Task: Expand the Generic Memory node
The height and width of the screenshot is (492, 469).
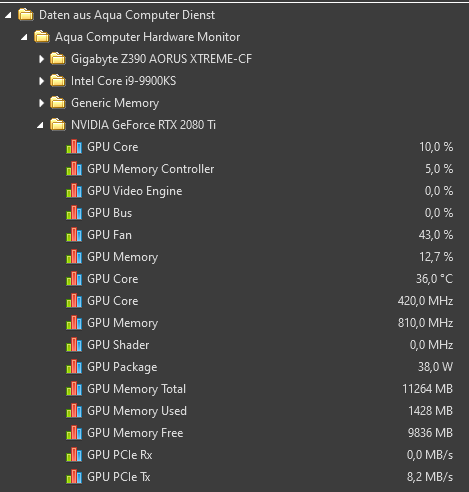Action: (x=41, y=103)
